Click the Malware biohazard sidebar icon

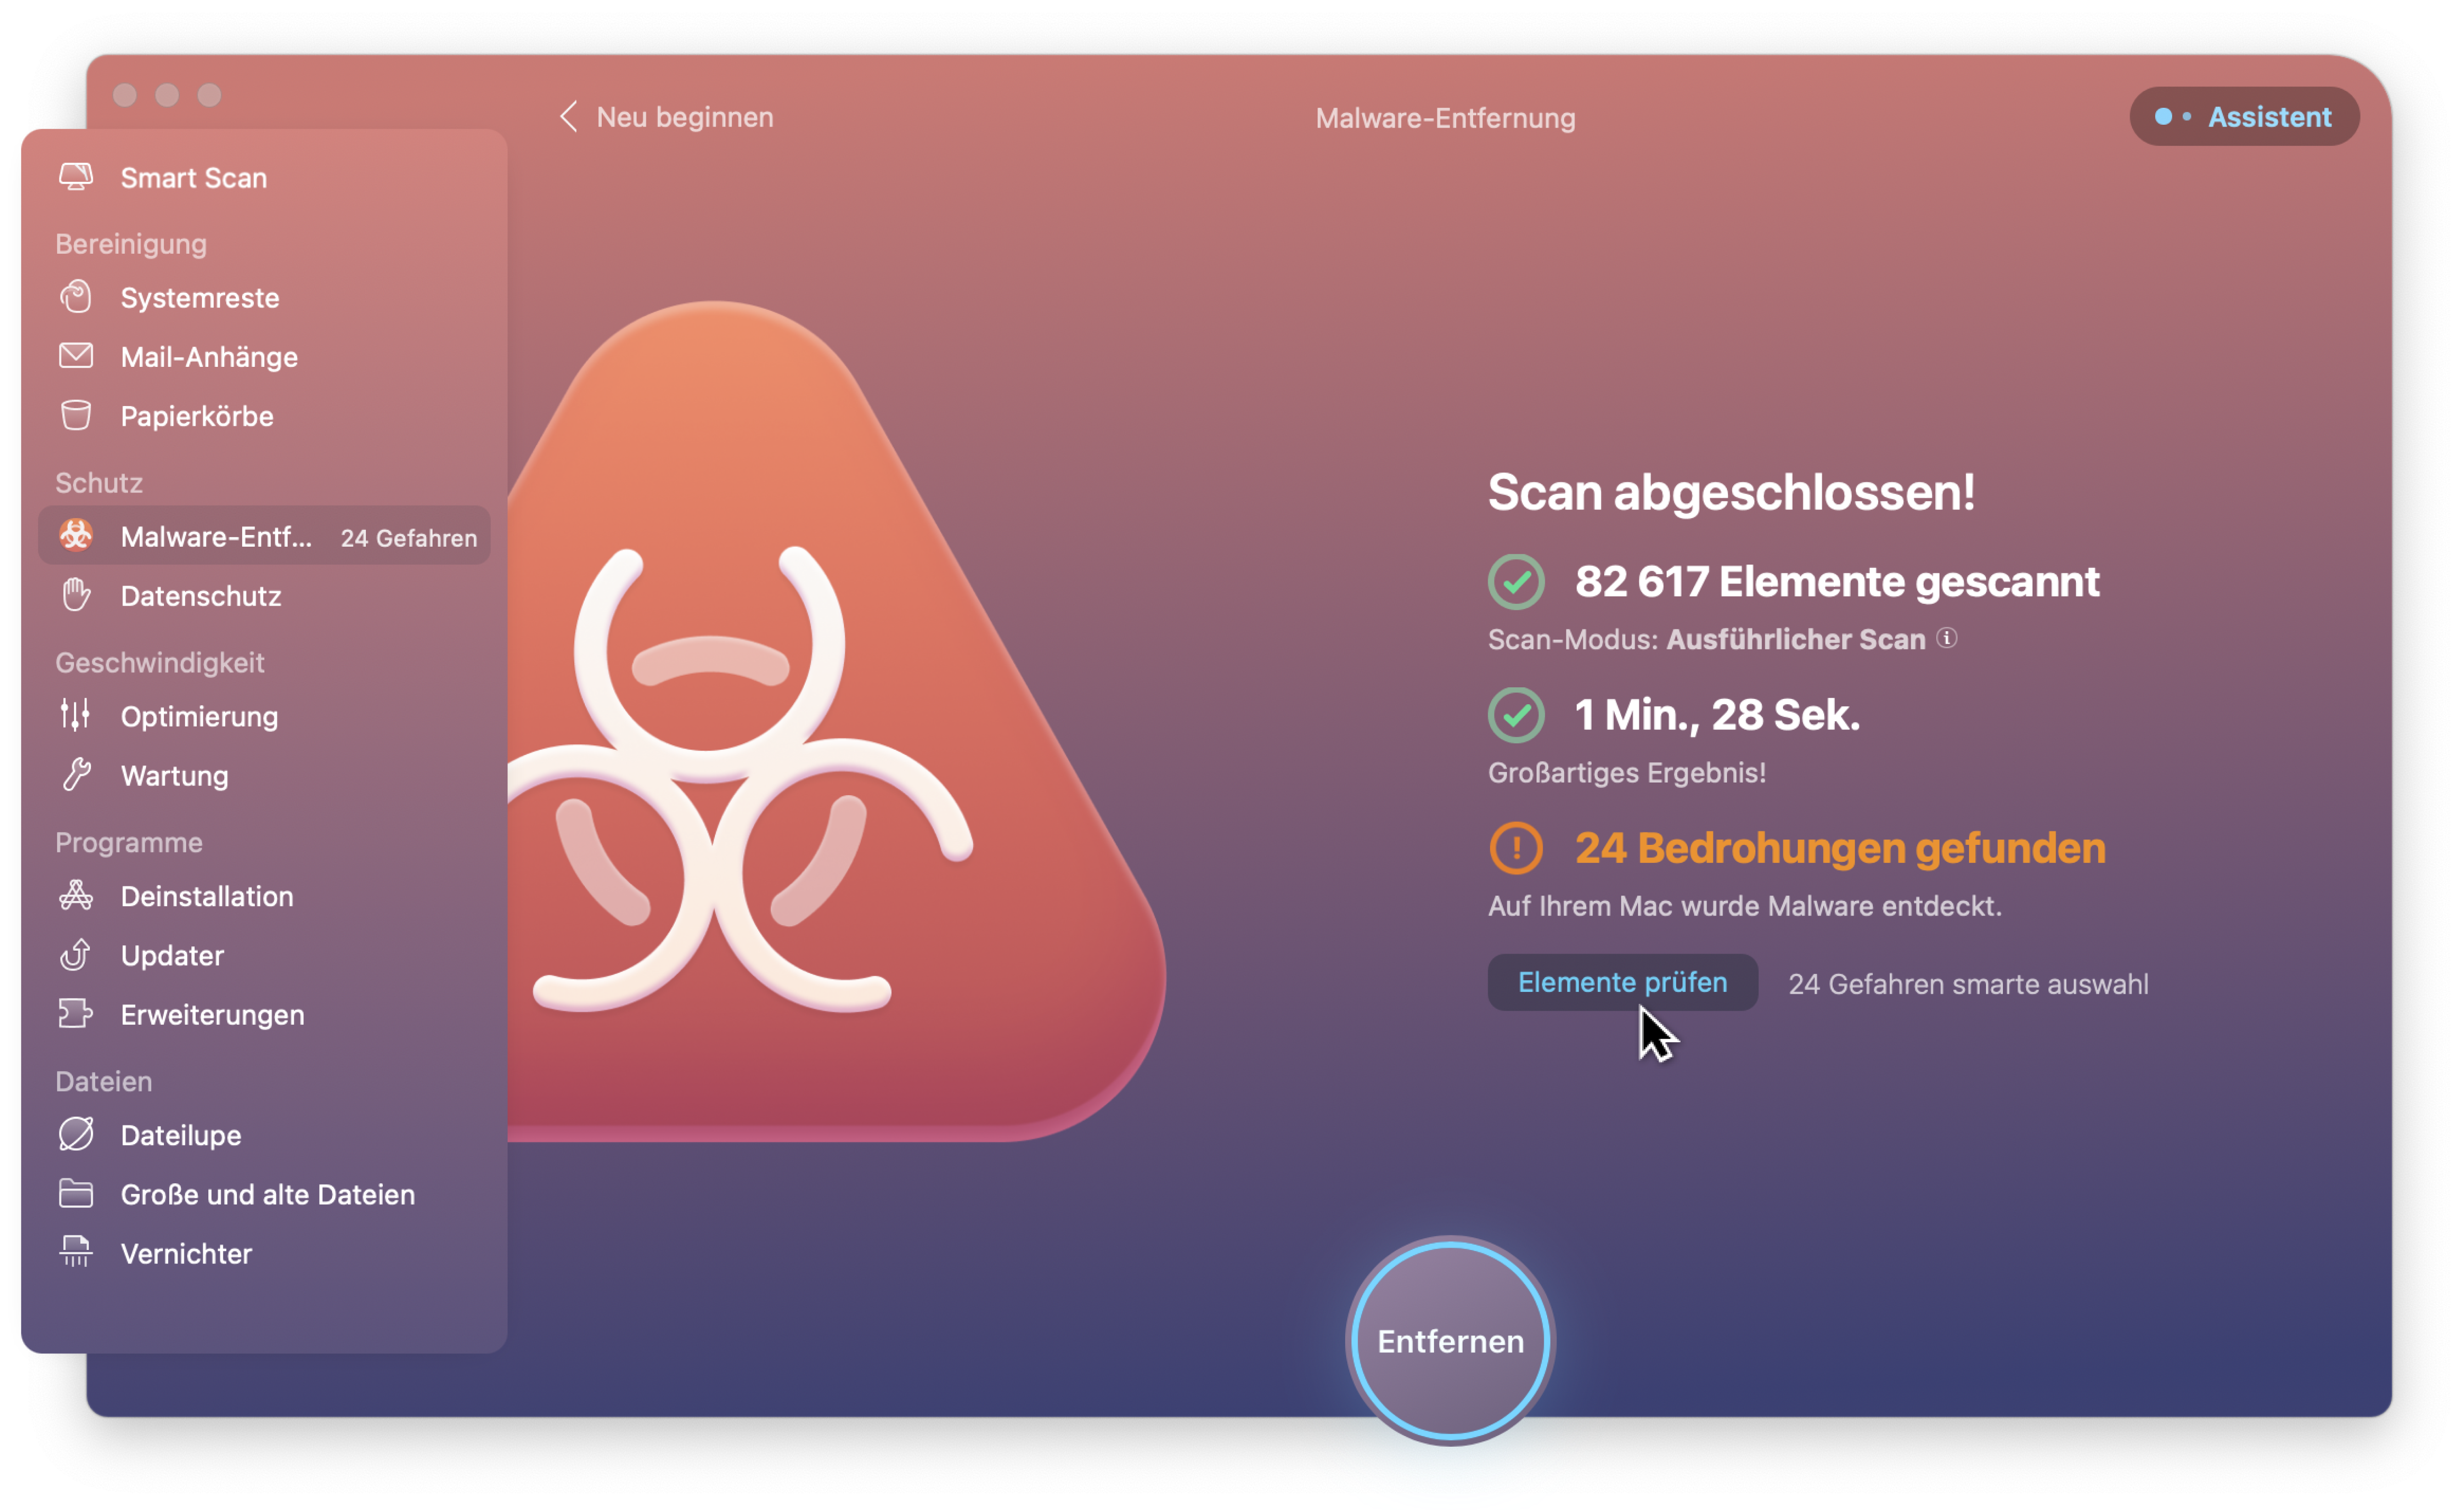pos(76,536)
